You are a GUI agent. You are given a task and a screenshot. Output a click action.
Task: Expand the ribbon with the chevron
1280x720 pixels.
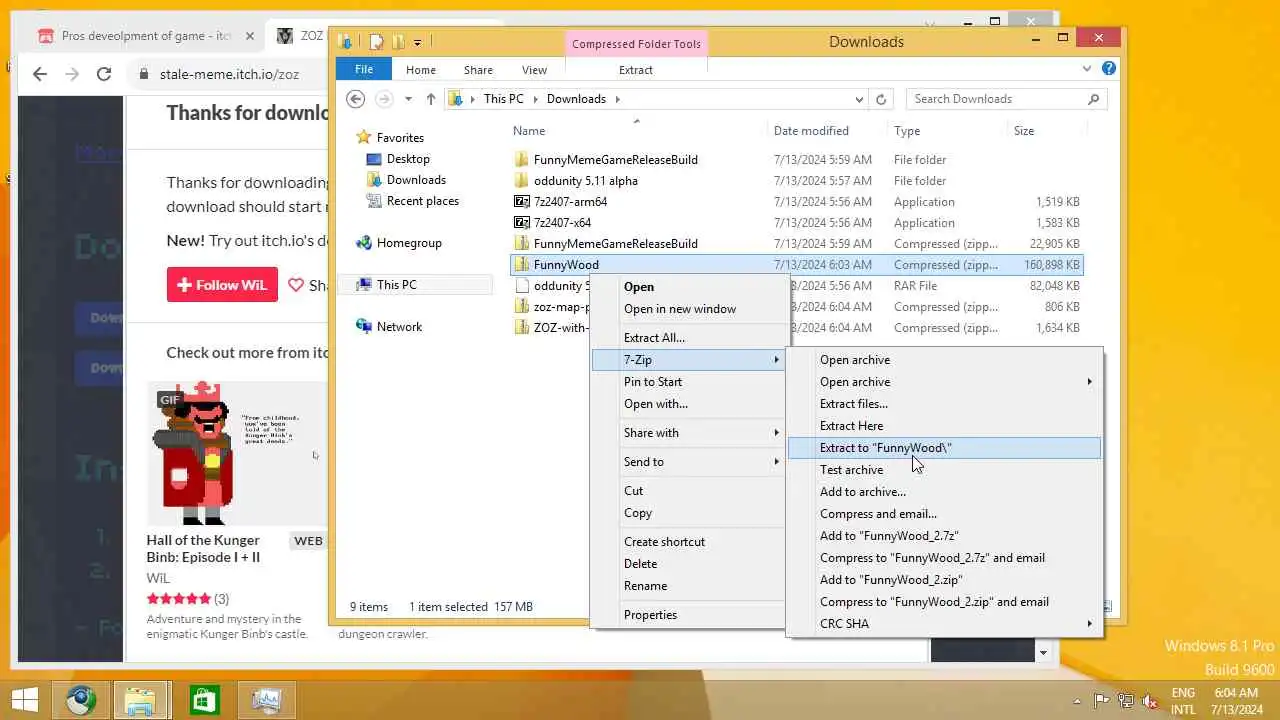tap(1087, 69)
